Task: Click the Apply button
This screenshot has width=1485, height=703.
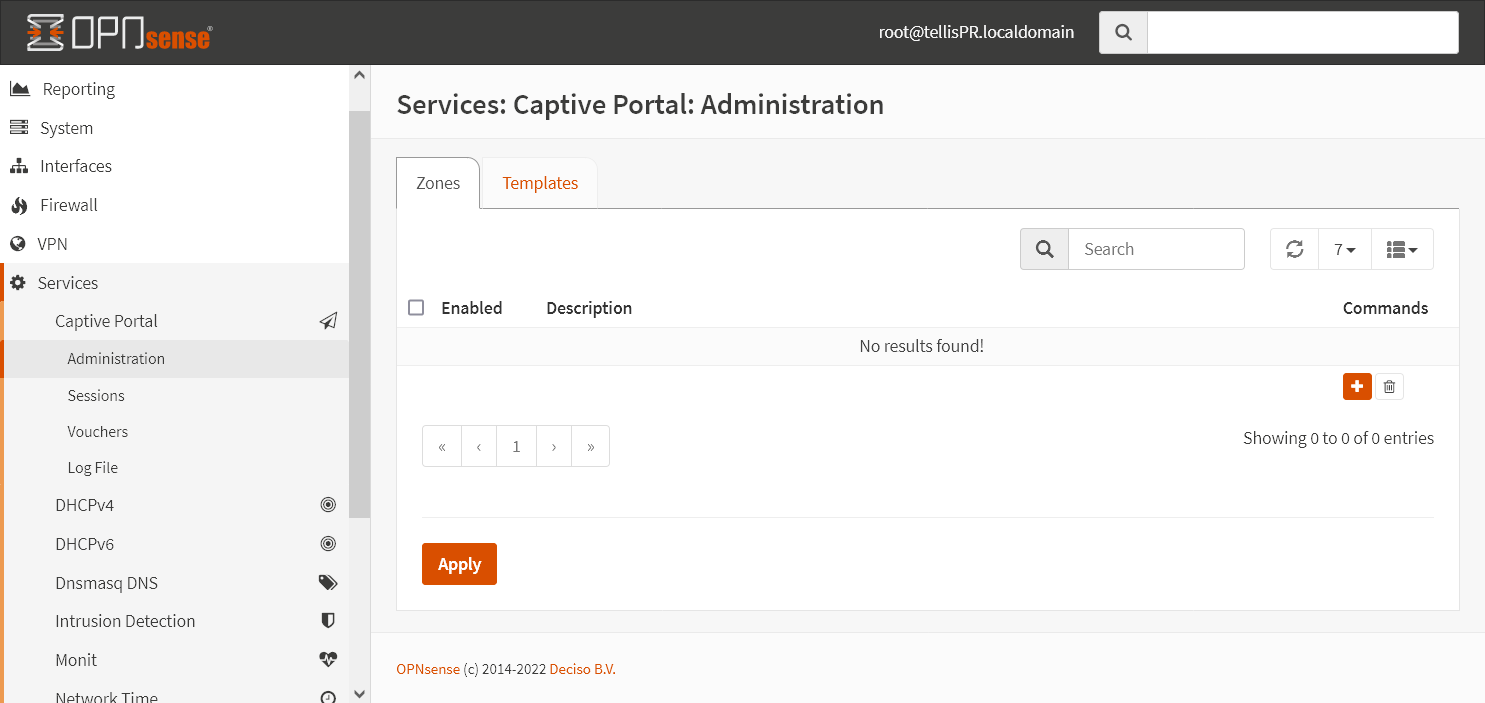Action: [x=459, y=564]
